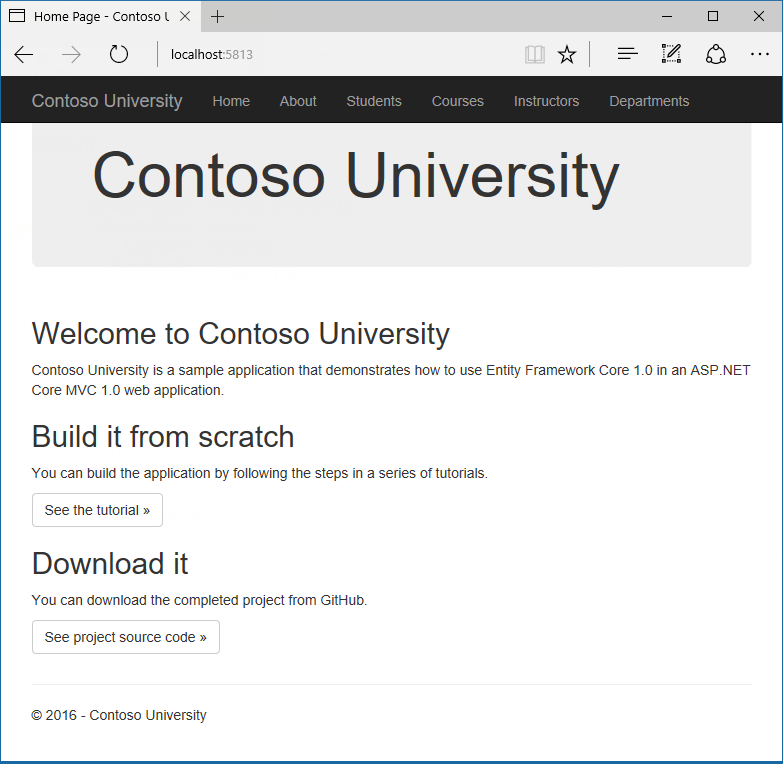The width and height of the screenshot is (783, 764).
Task: Open the More actions ellipsis menu
Action: 758,54
